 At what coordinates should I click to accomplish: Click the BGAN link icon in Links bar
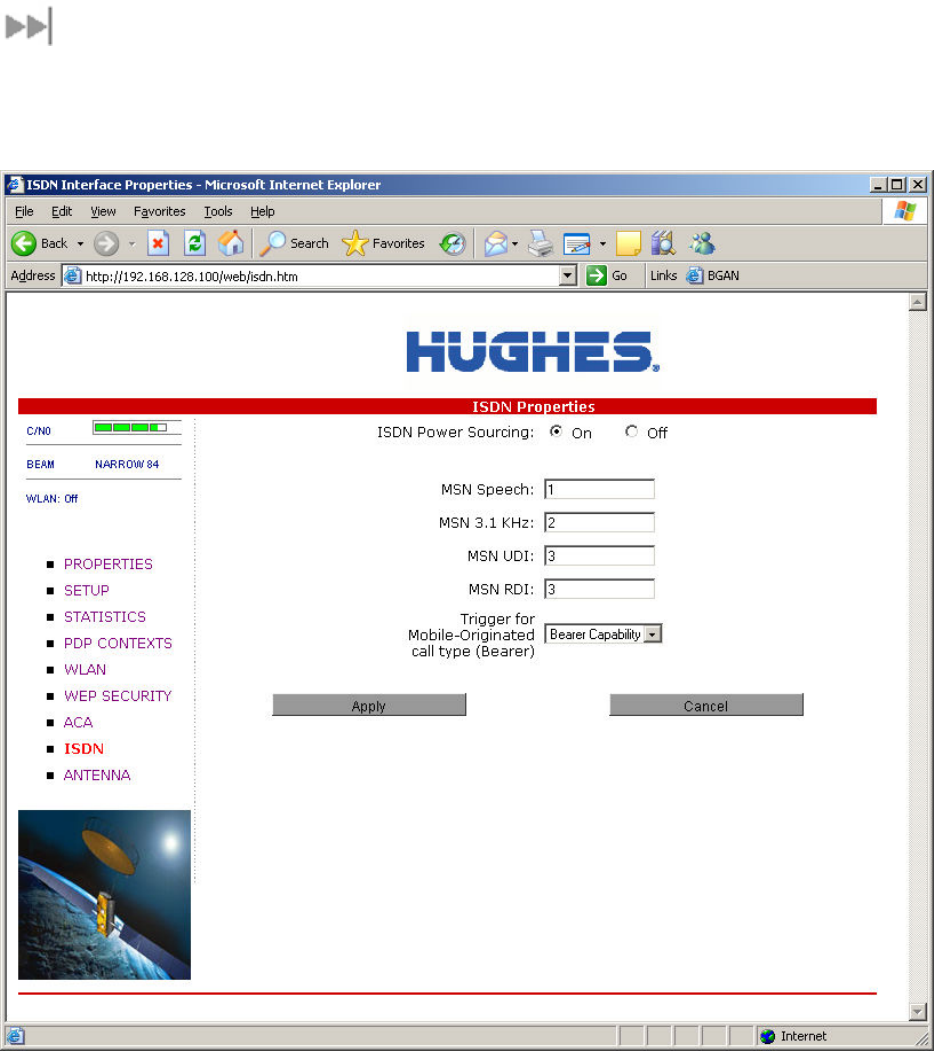tap(695, 275)
